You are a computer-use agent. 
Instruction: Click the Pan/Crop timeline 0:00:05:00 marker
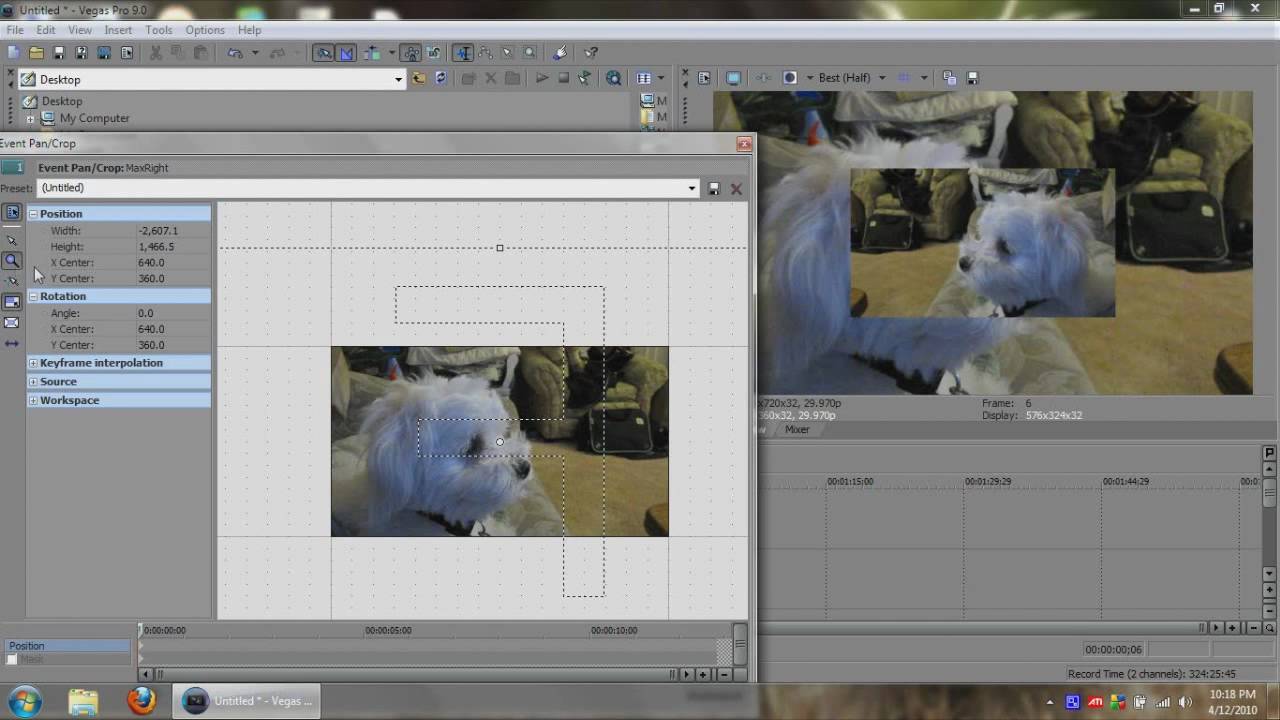click(x=388, y=630)
